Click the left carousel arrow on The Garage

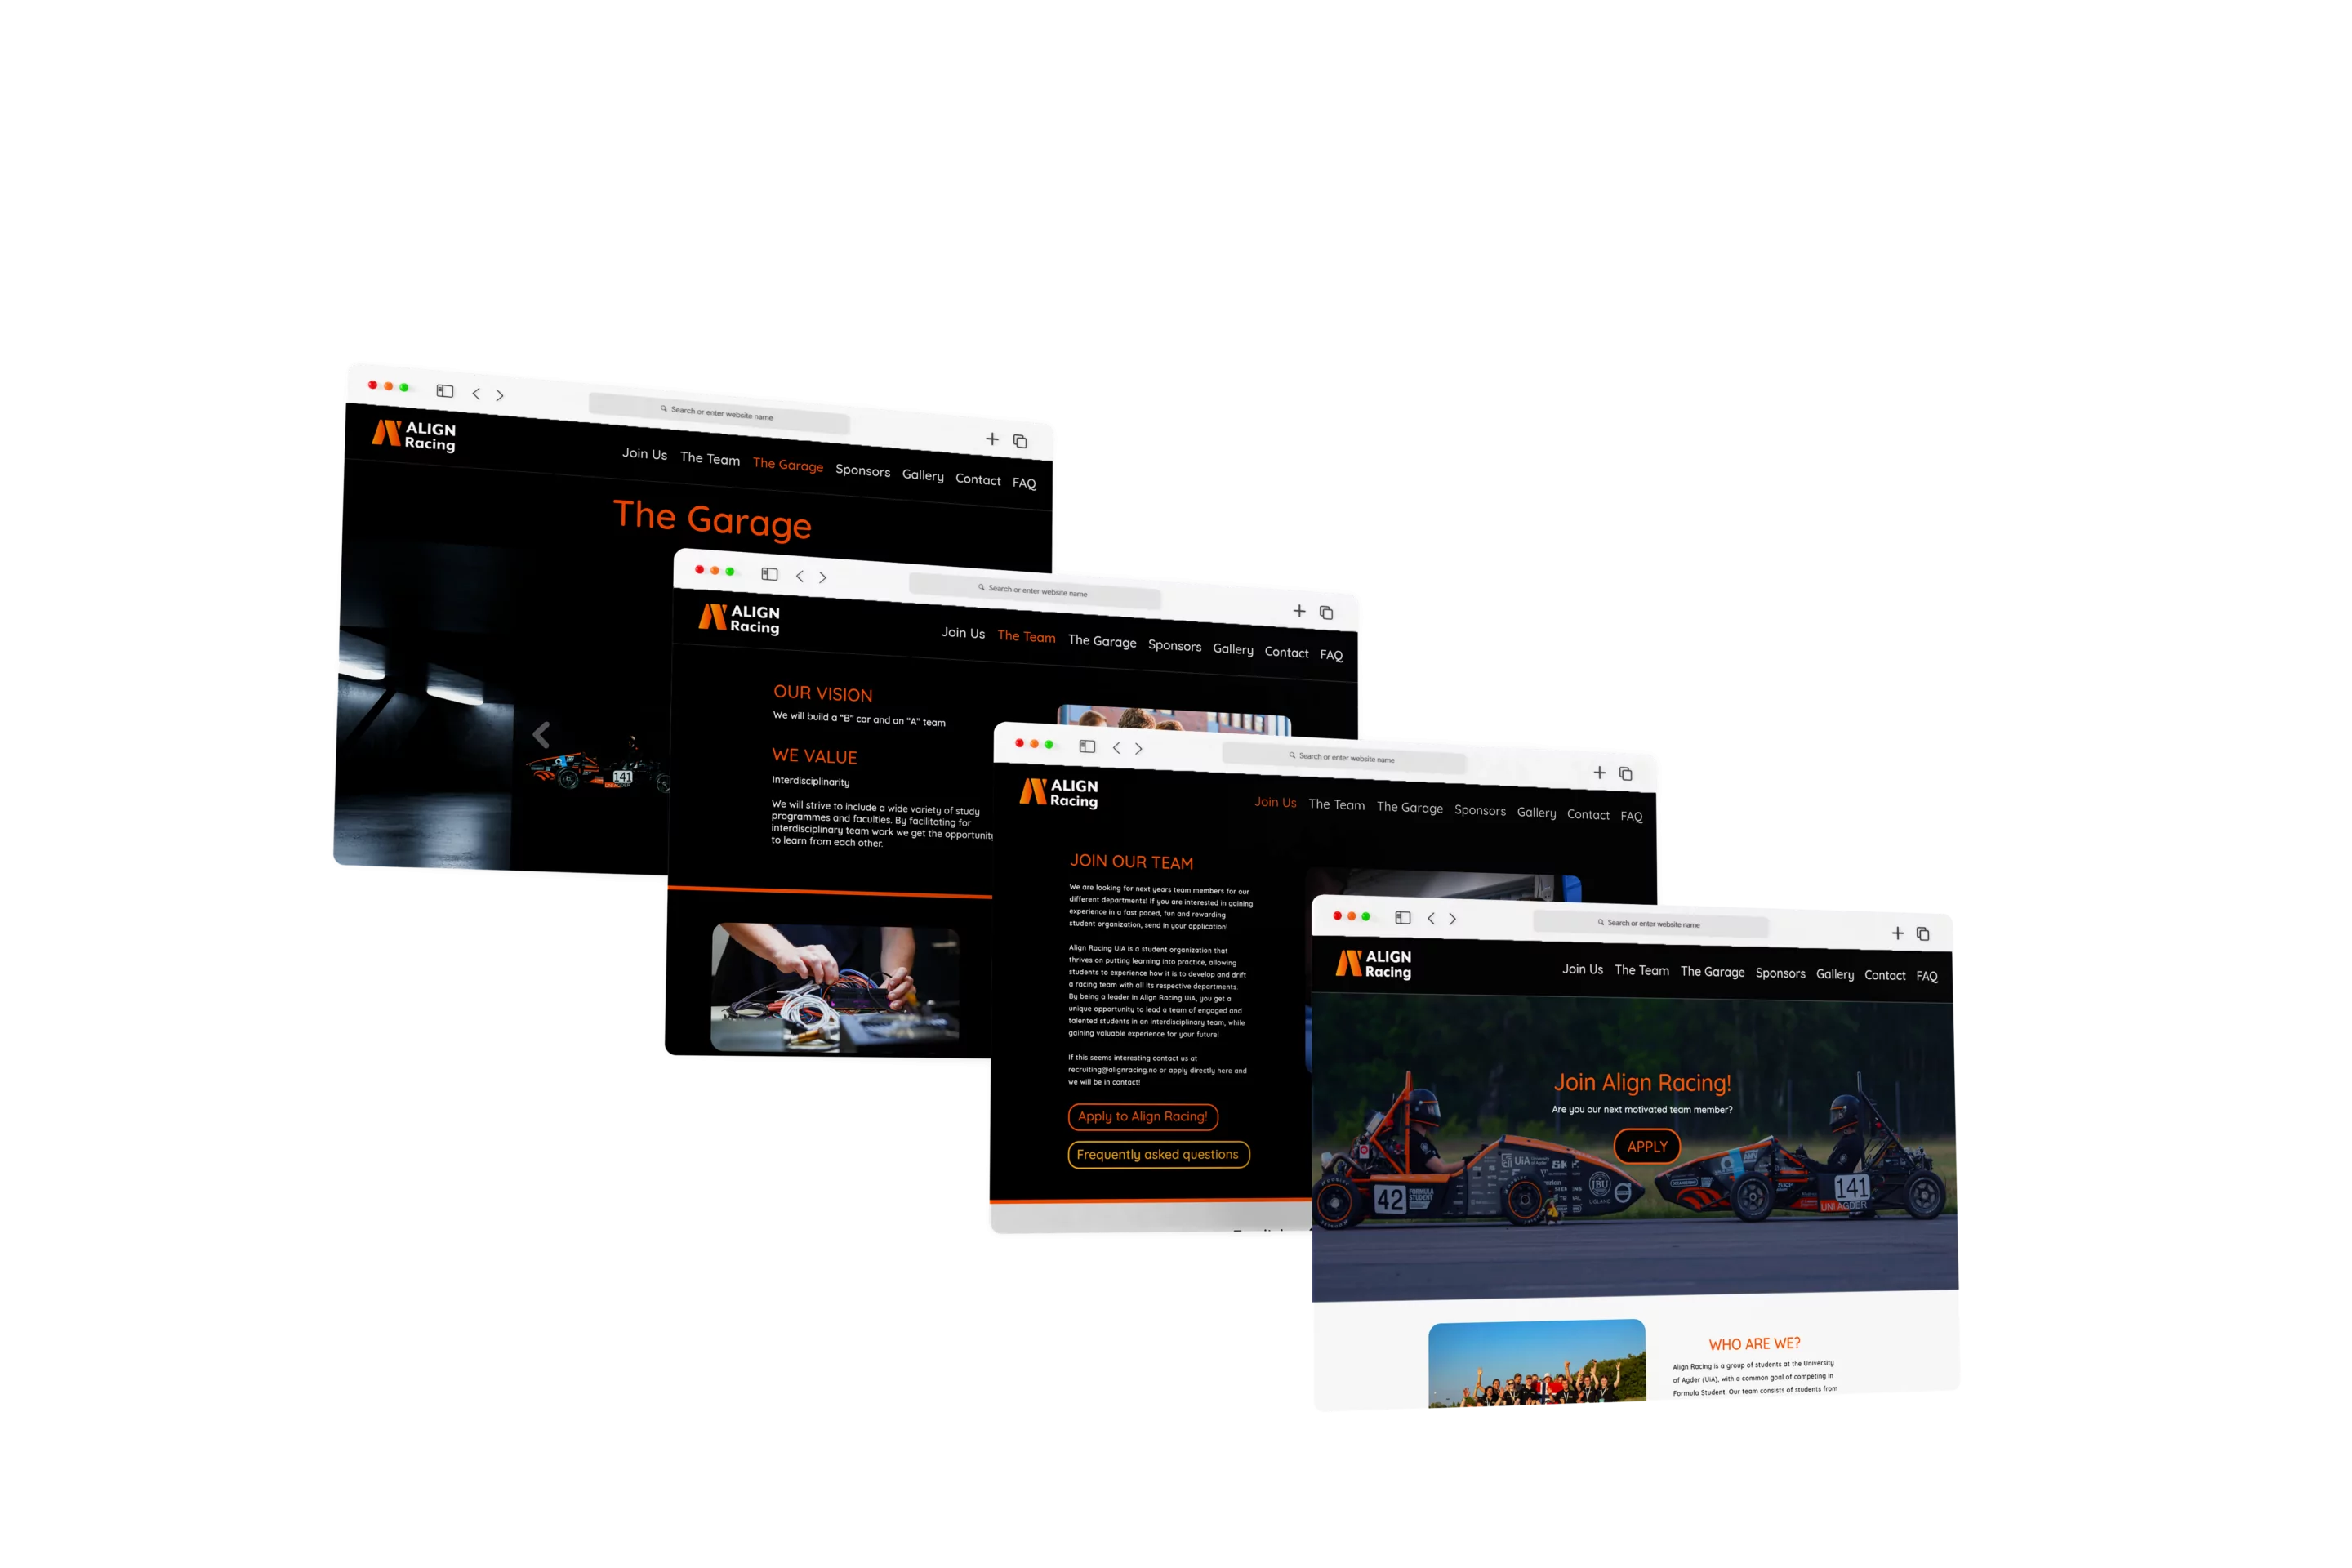click(541, 733)
